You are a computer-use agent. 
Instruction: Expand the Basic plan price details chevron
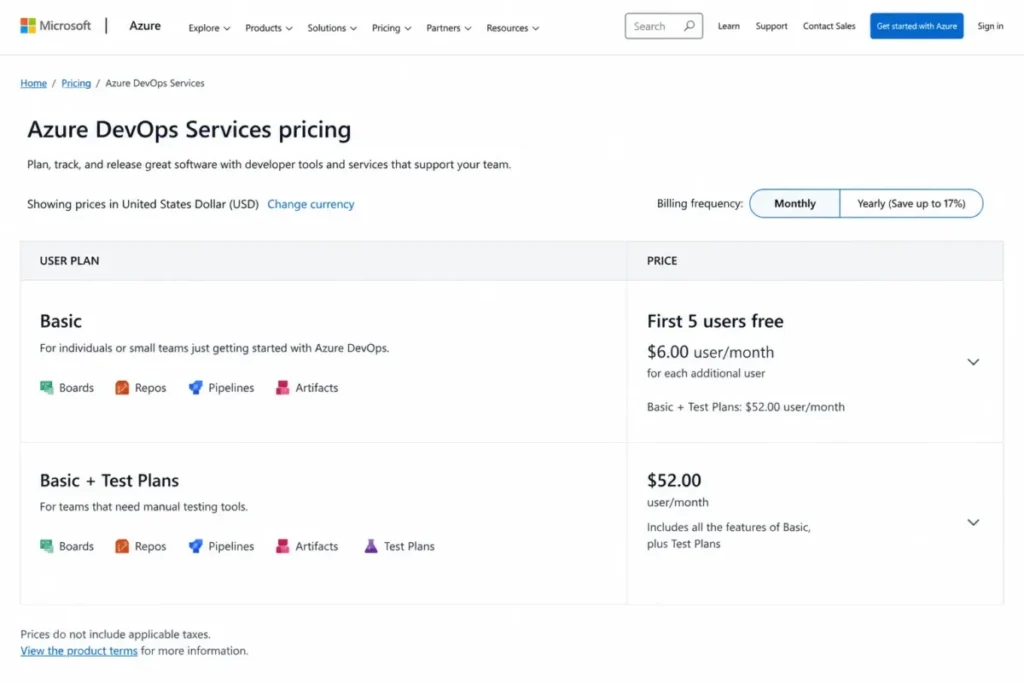pos(973,362)
